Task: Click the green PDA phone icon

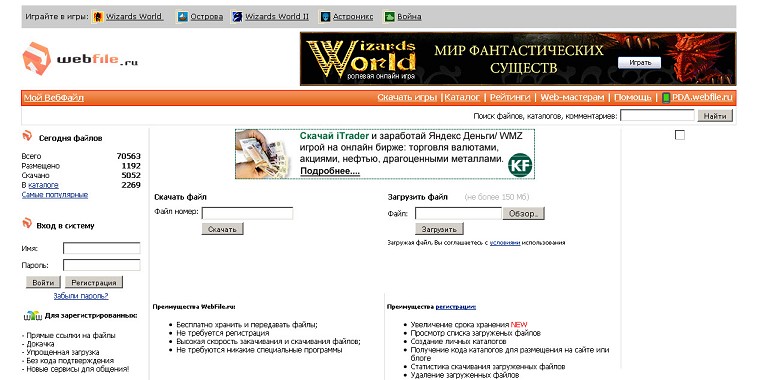Action: [x=666, y=98]
